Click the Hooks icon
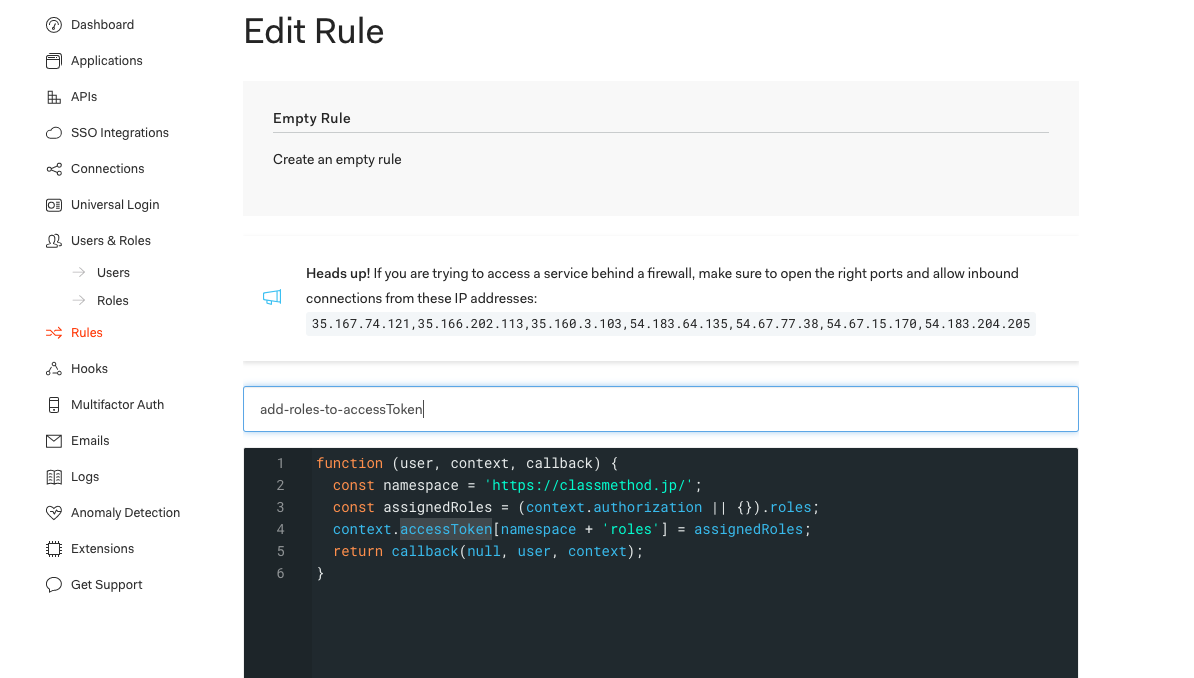The width and height of the screenshot is (1194, 678). 53,369
